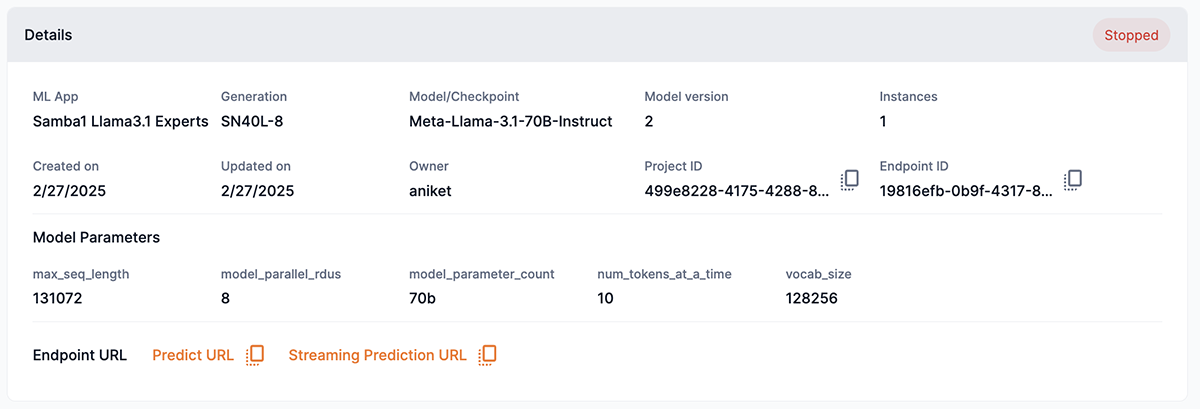This screenshot has width=1200, height=409.
Task: Click the truncated Endpoint ID value 19816efb
Action: click(x=966, y=190)
